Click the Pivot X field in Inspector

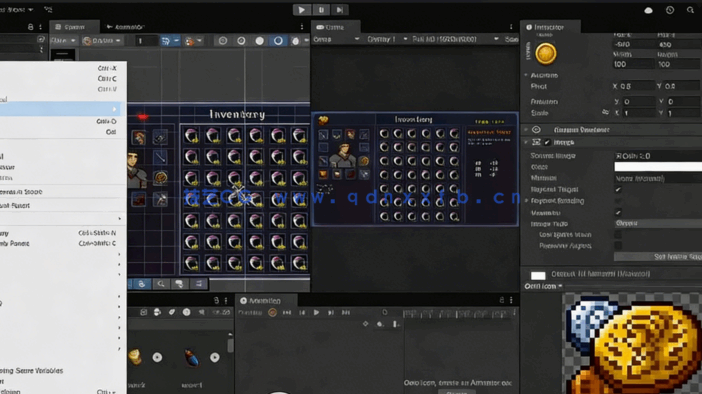[638, 86]
